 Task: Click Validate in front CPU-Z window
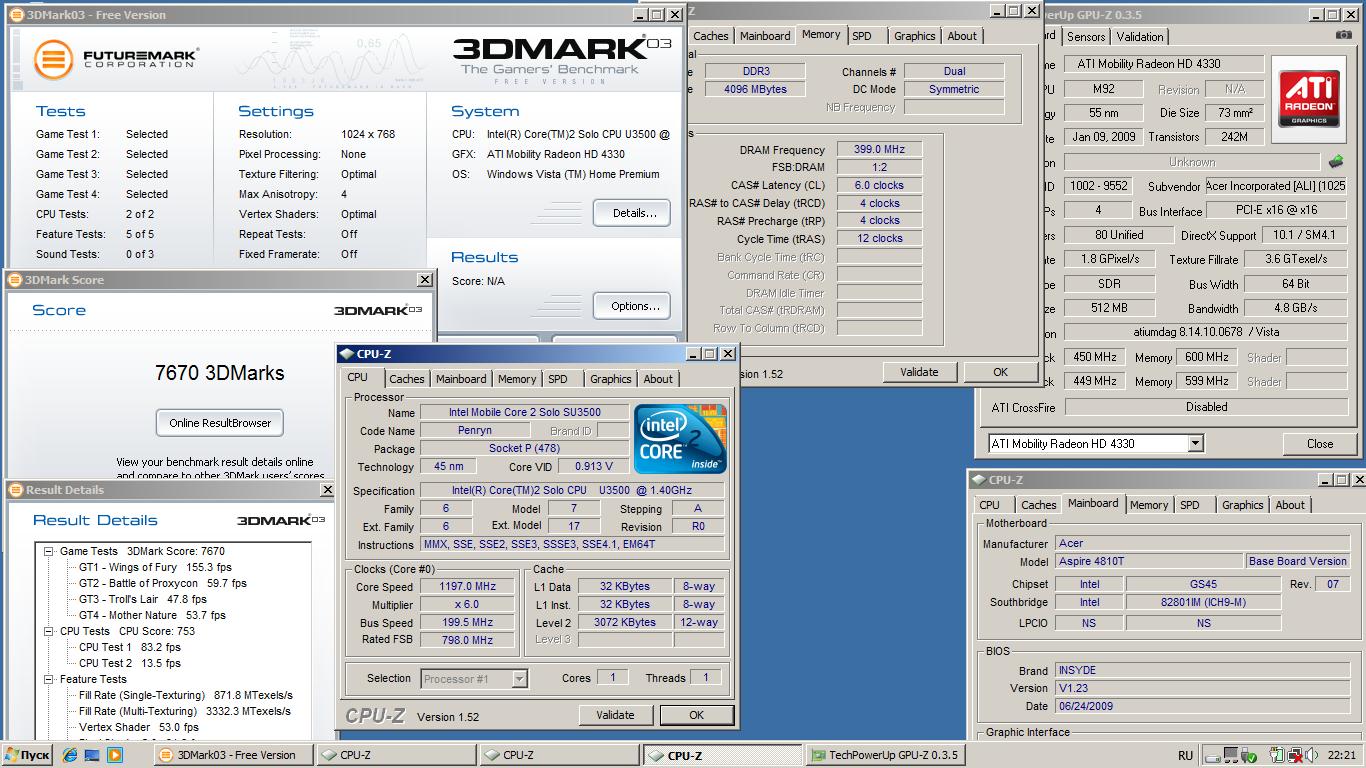point(615,715)
